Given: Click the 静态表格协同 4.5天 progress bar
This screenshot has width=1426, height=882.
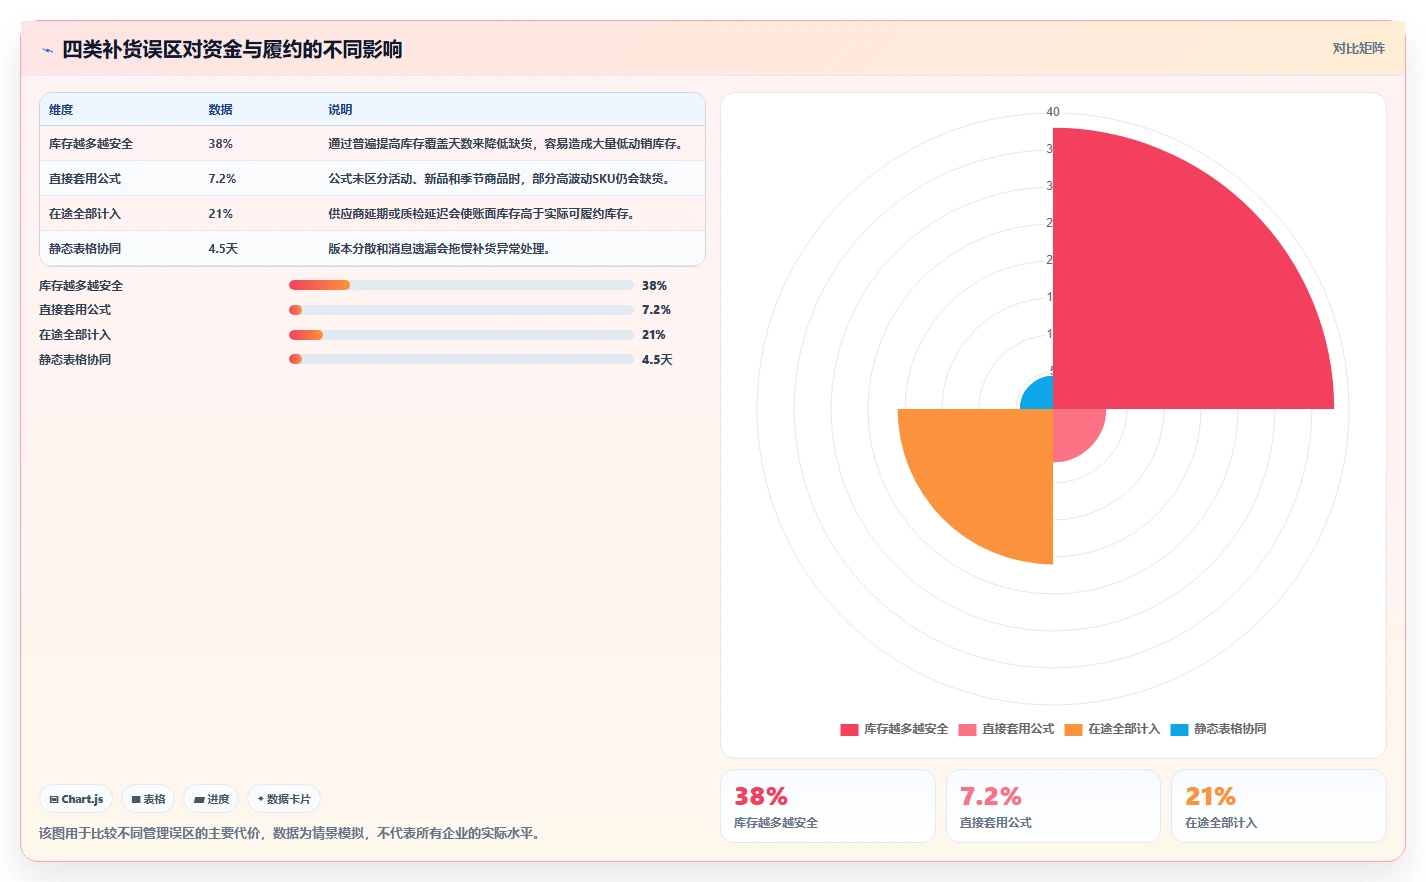Looking at the screenshot, I should (461, 360).
